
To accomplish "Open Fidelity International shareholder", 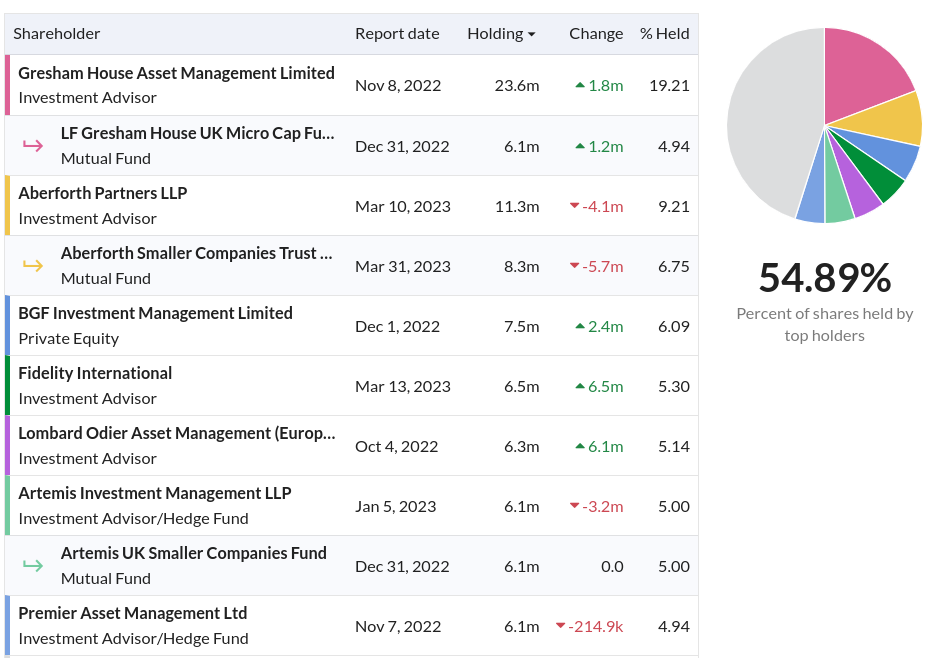I will 95,373.
